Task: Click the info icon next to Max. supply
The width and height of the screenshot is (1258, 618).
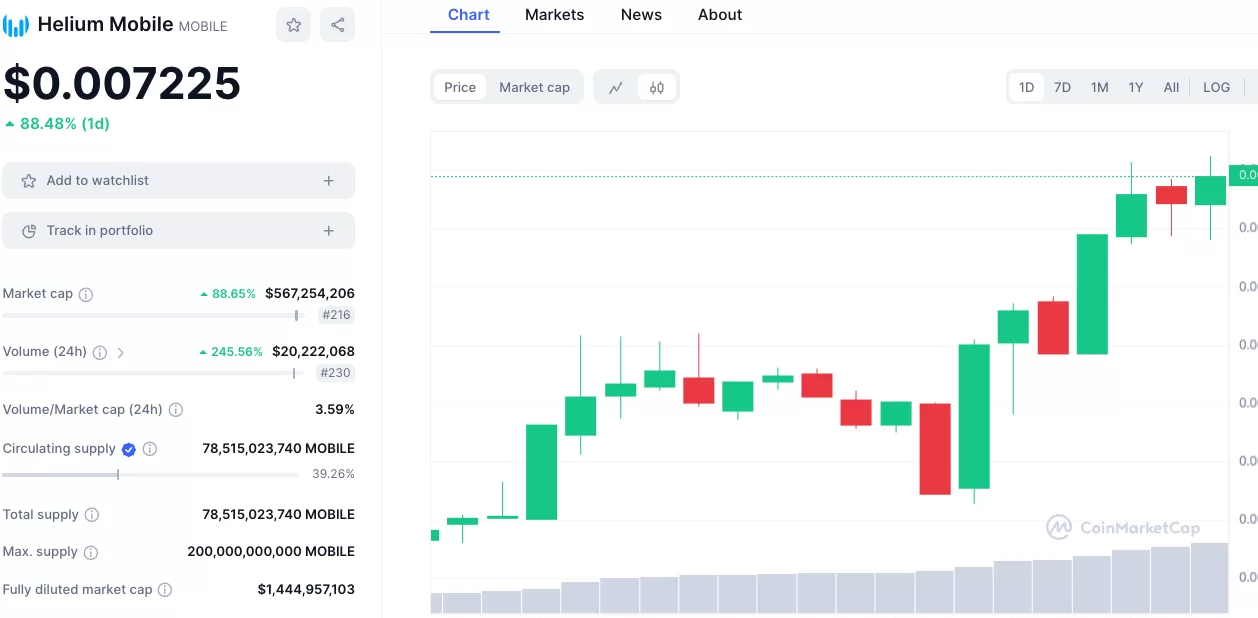Action: tap(91, 552)
